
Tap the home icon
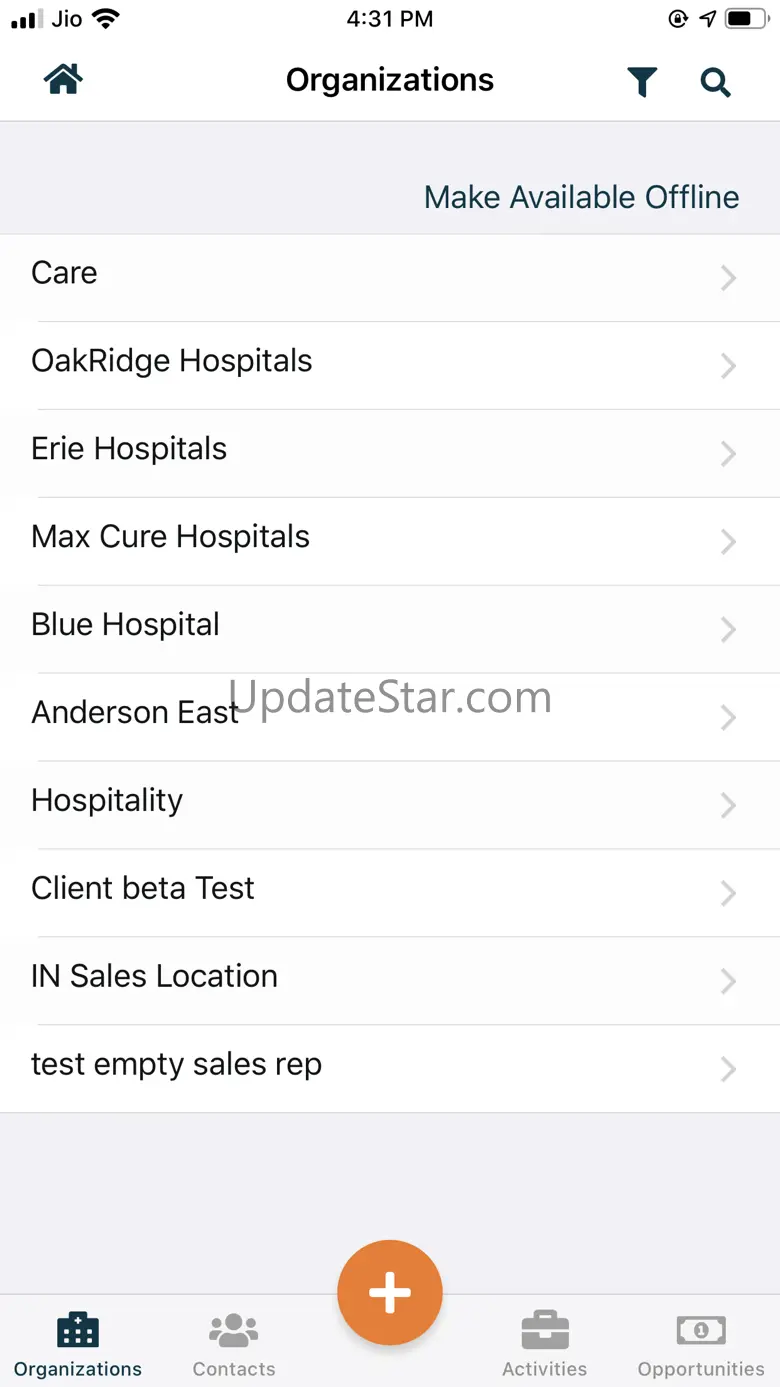pyautogui.click(x=63, y=80)
